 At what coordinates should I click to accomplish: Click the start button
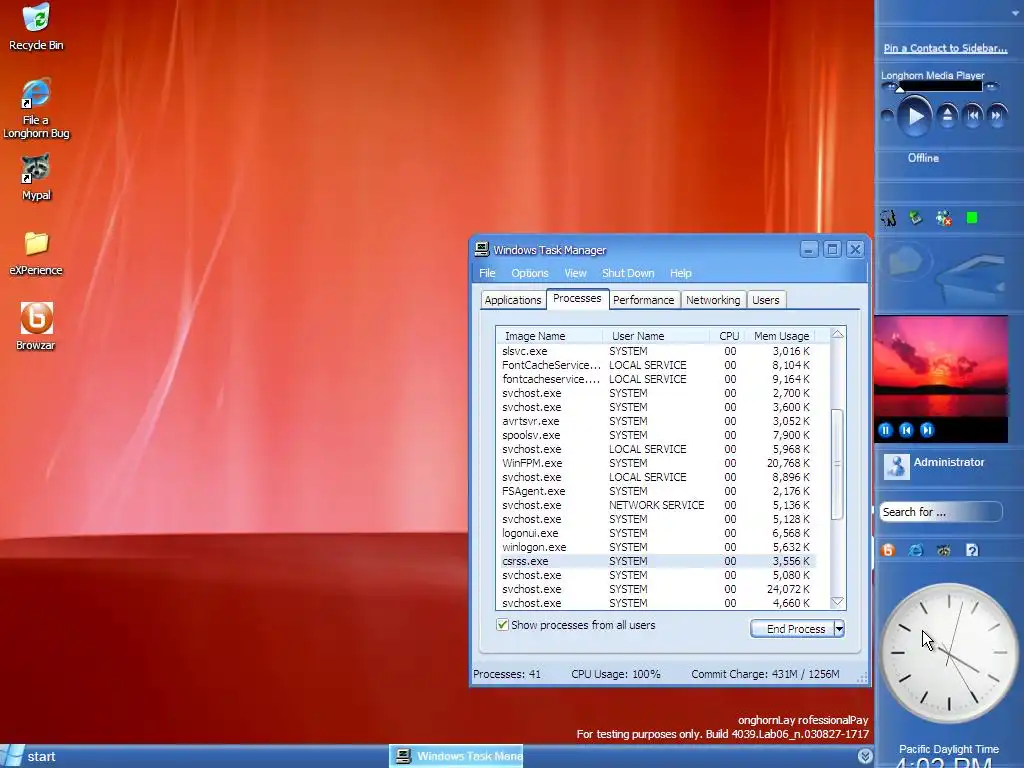click(29, 756)
